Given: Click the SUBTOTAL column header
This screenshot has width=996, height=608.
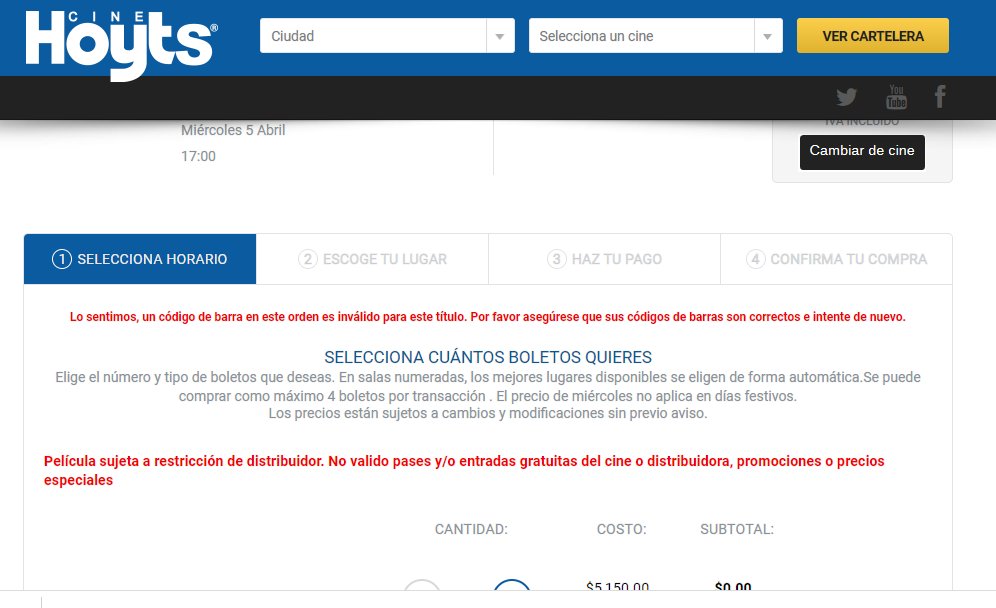Looking at the screenshot, I should 737,529.
